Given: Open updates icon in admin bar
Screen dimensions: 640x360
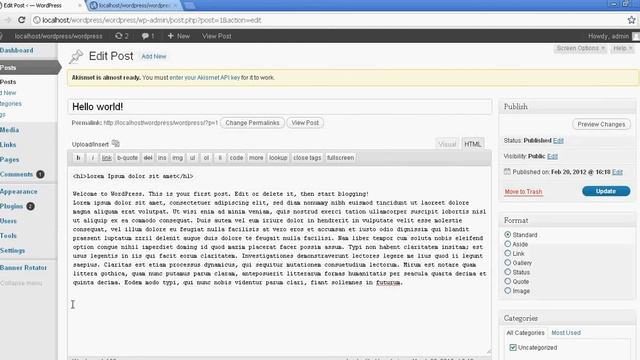Looking at the screenshot, I should point(122,36).
